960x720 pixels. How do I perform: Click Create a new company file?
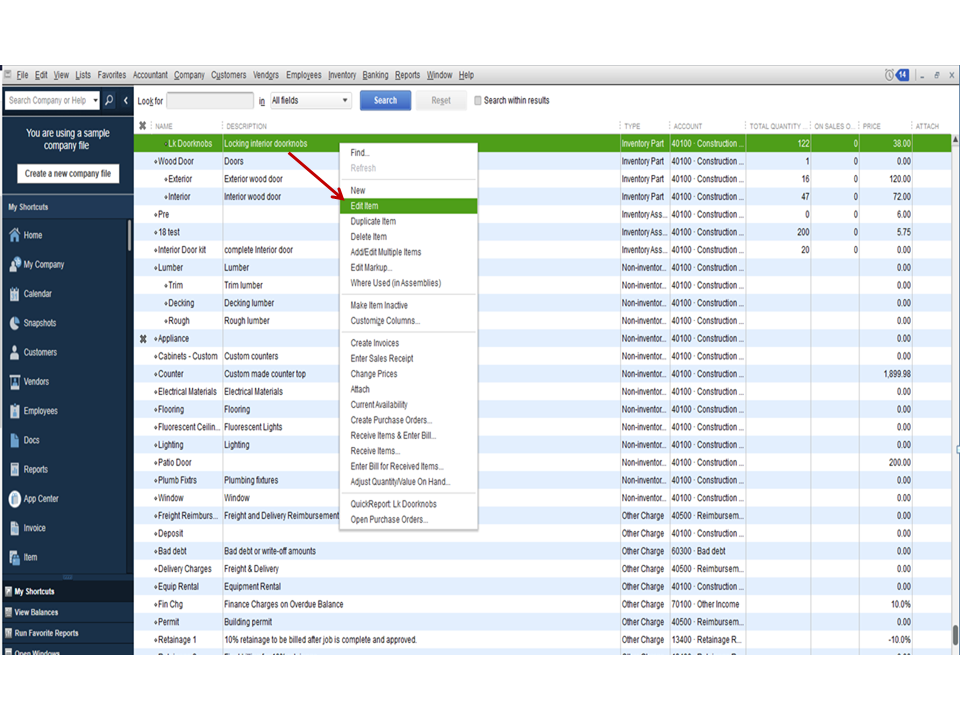(x=67, y=173)
